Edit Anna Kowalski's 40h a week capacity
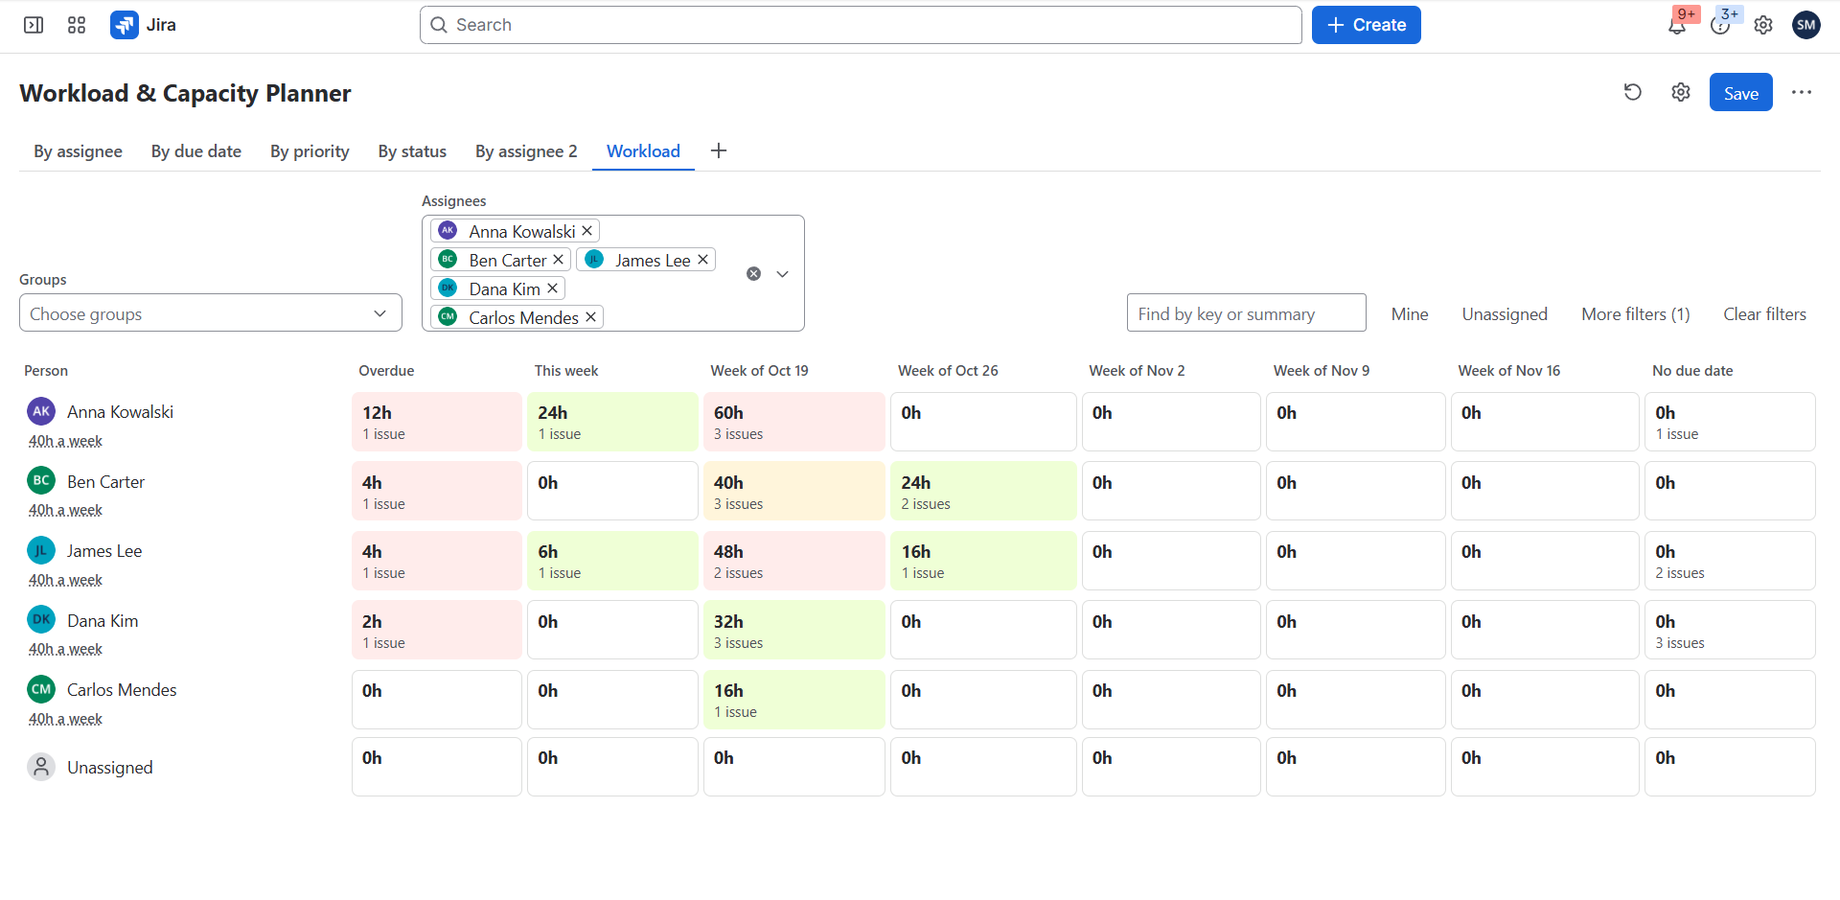This screenshot has height=900, width=1840. (x=65, y=441)
